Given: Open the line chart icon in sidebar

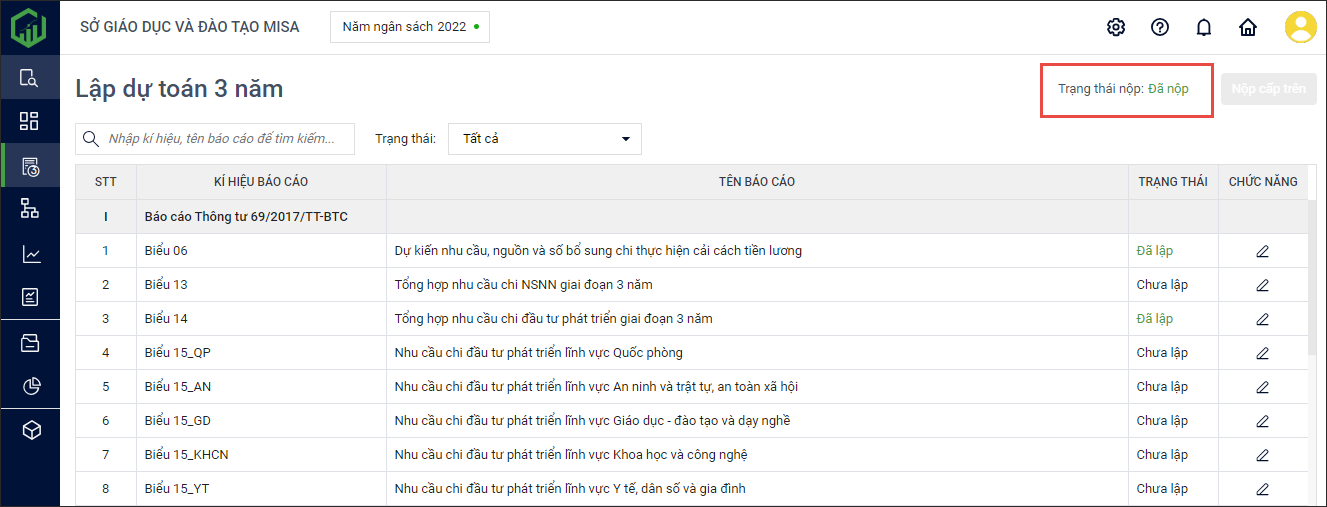Looking at the screenshot, I should (30, 254).
